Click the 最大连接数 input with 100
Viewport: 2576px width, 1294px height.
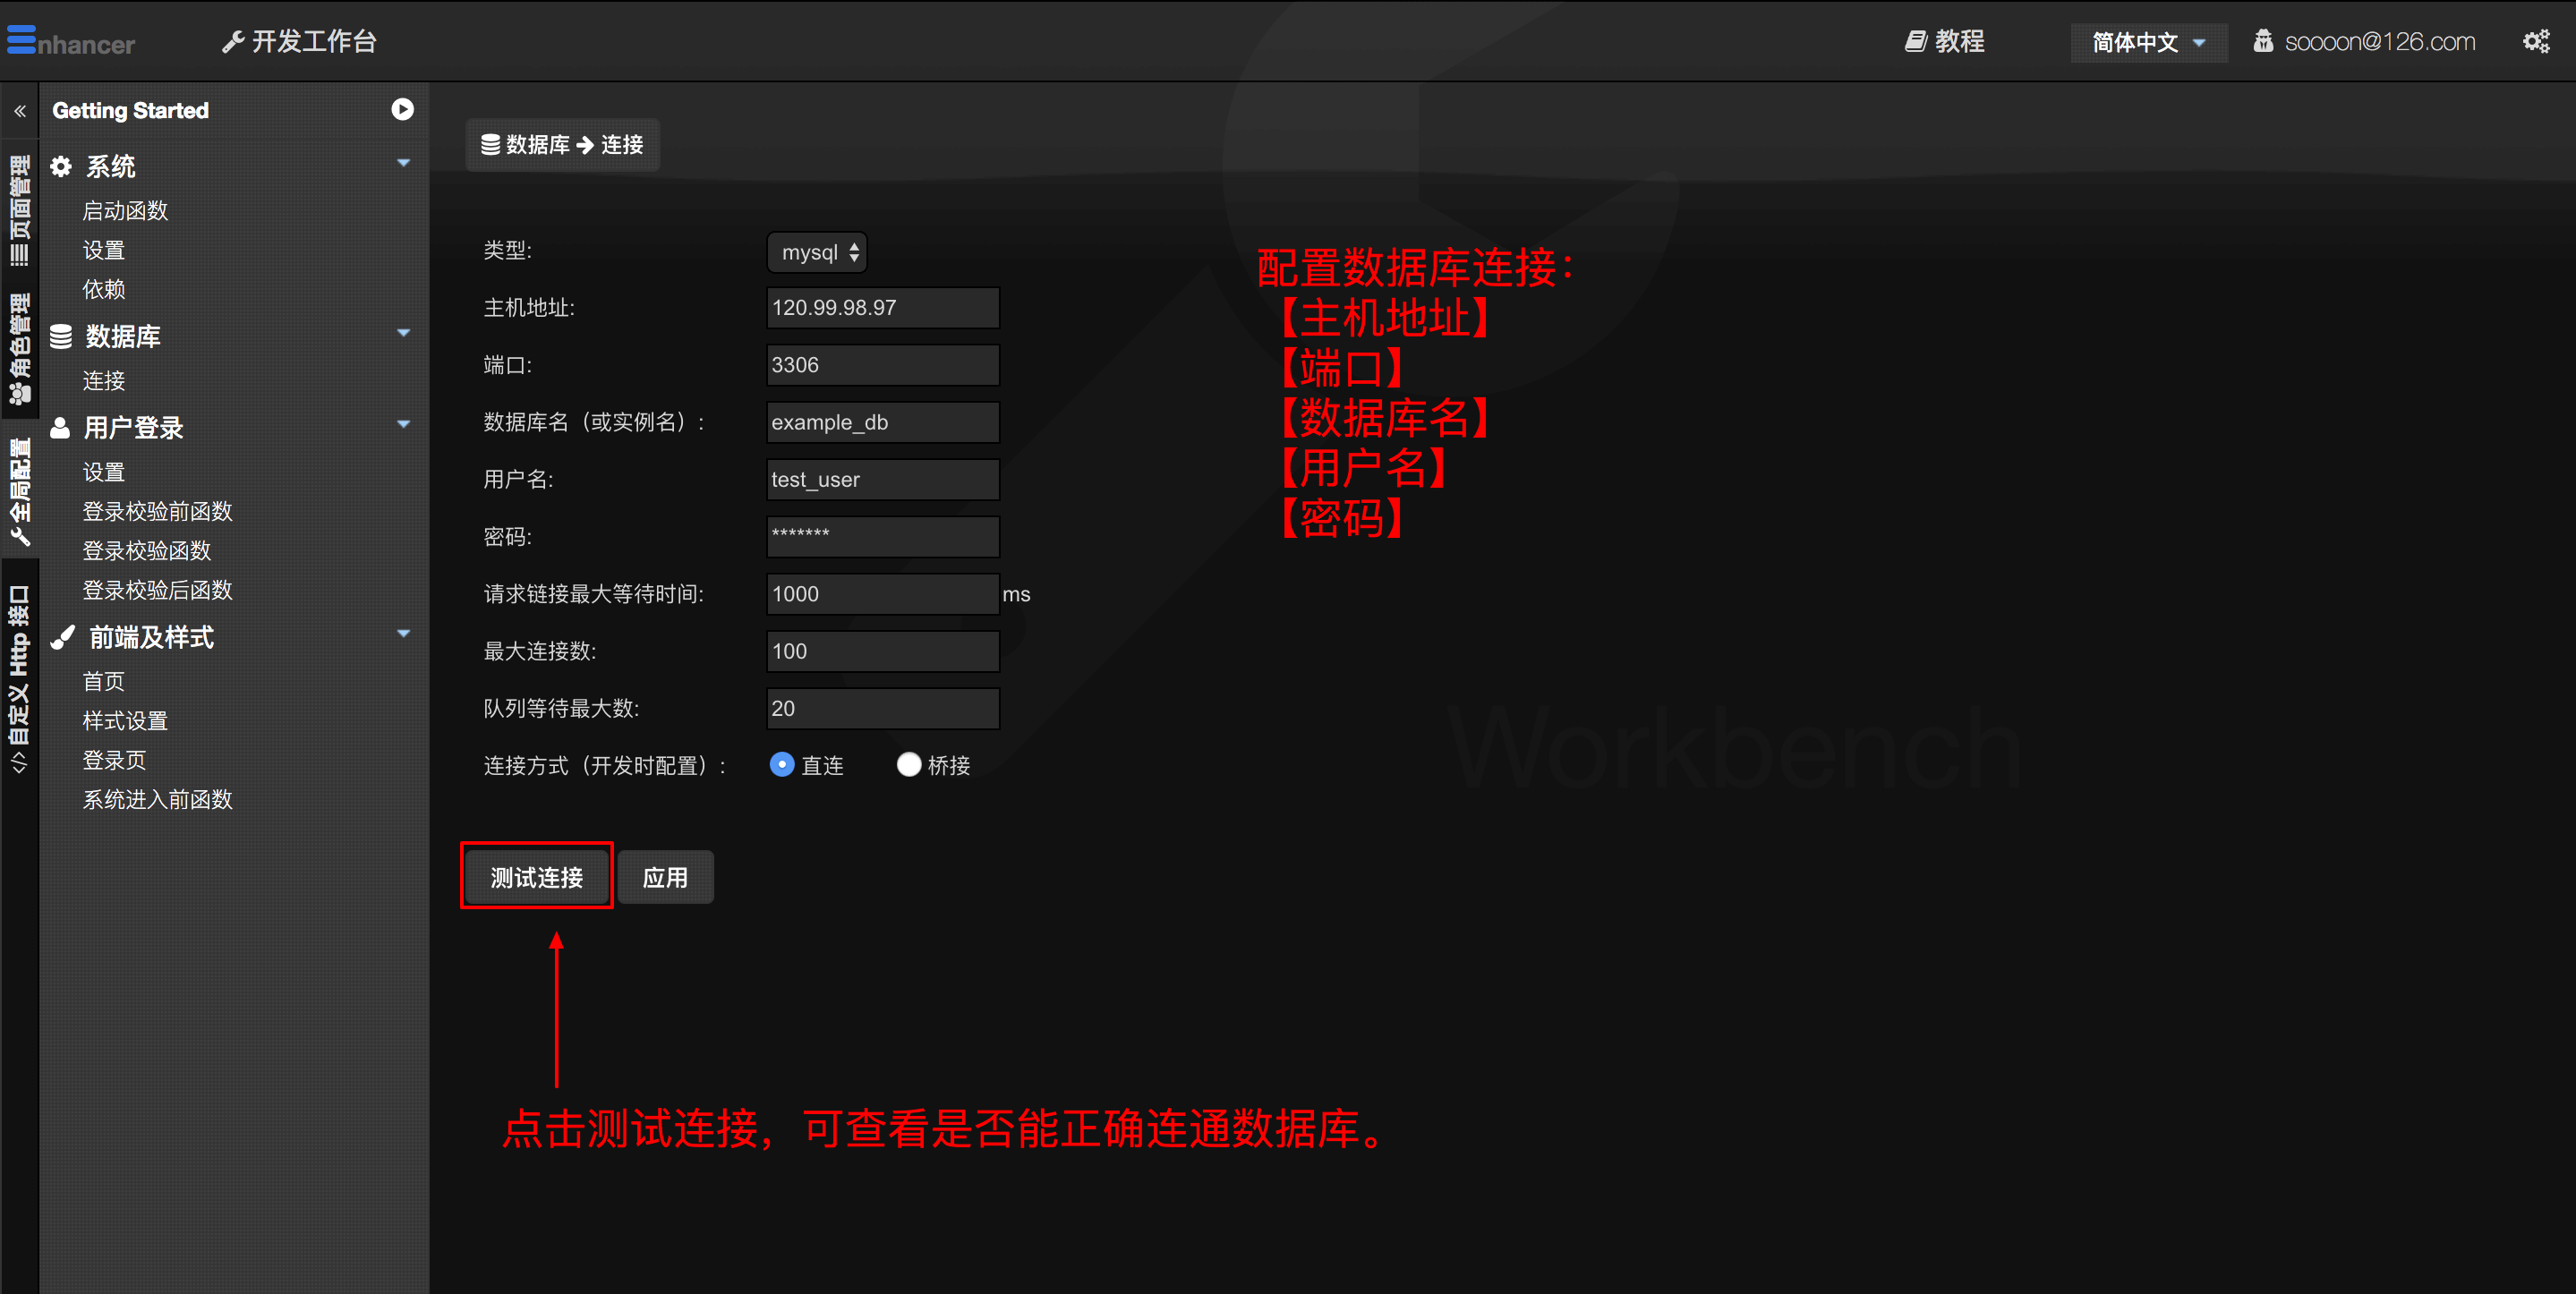(883, 651)
